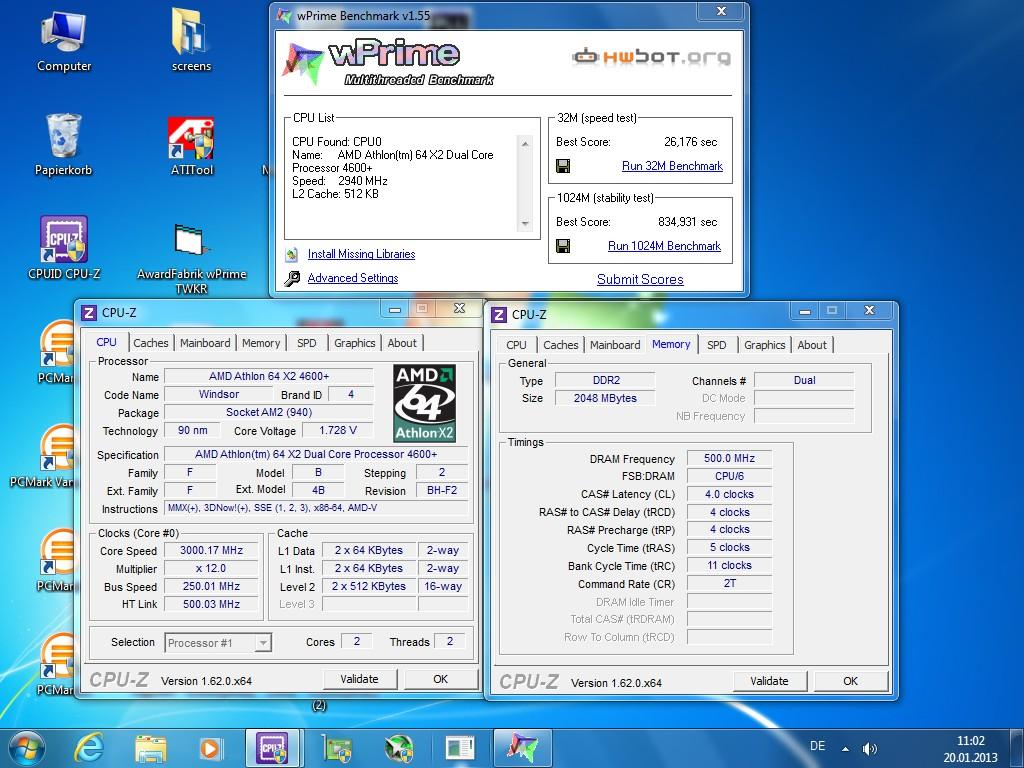This screenshot has height=768, width=1024.
Task: Click the Run 32M Benchmark link
Action: point(672,166)
